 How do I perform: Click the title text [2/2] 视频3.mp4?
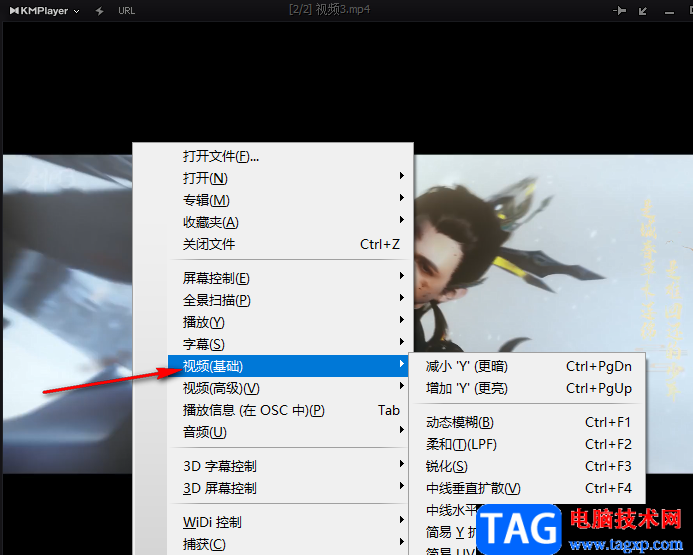(330, 10)
